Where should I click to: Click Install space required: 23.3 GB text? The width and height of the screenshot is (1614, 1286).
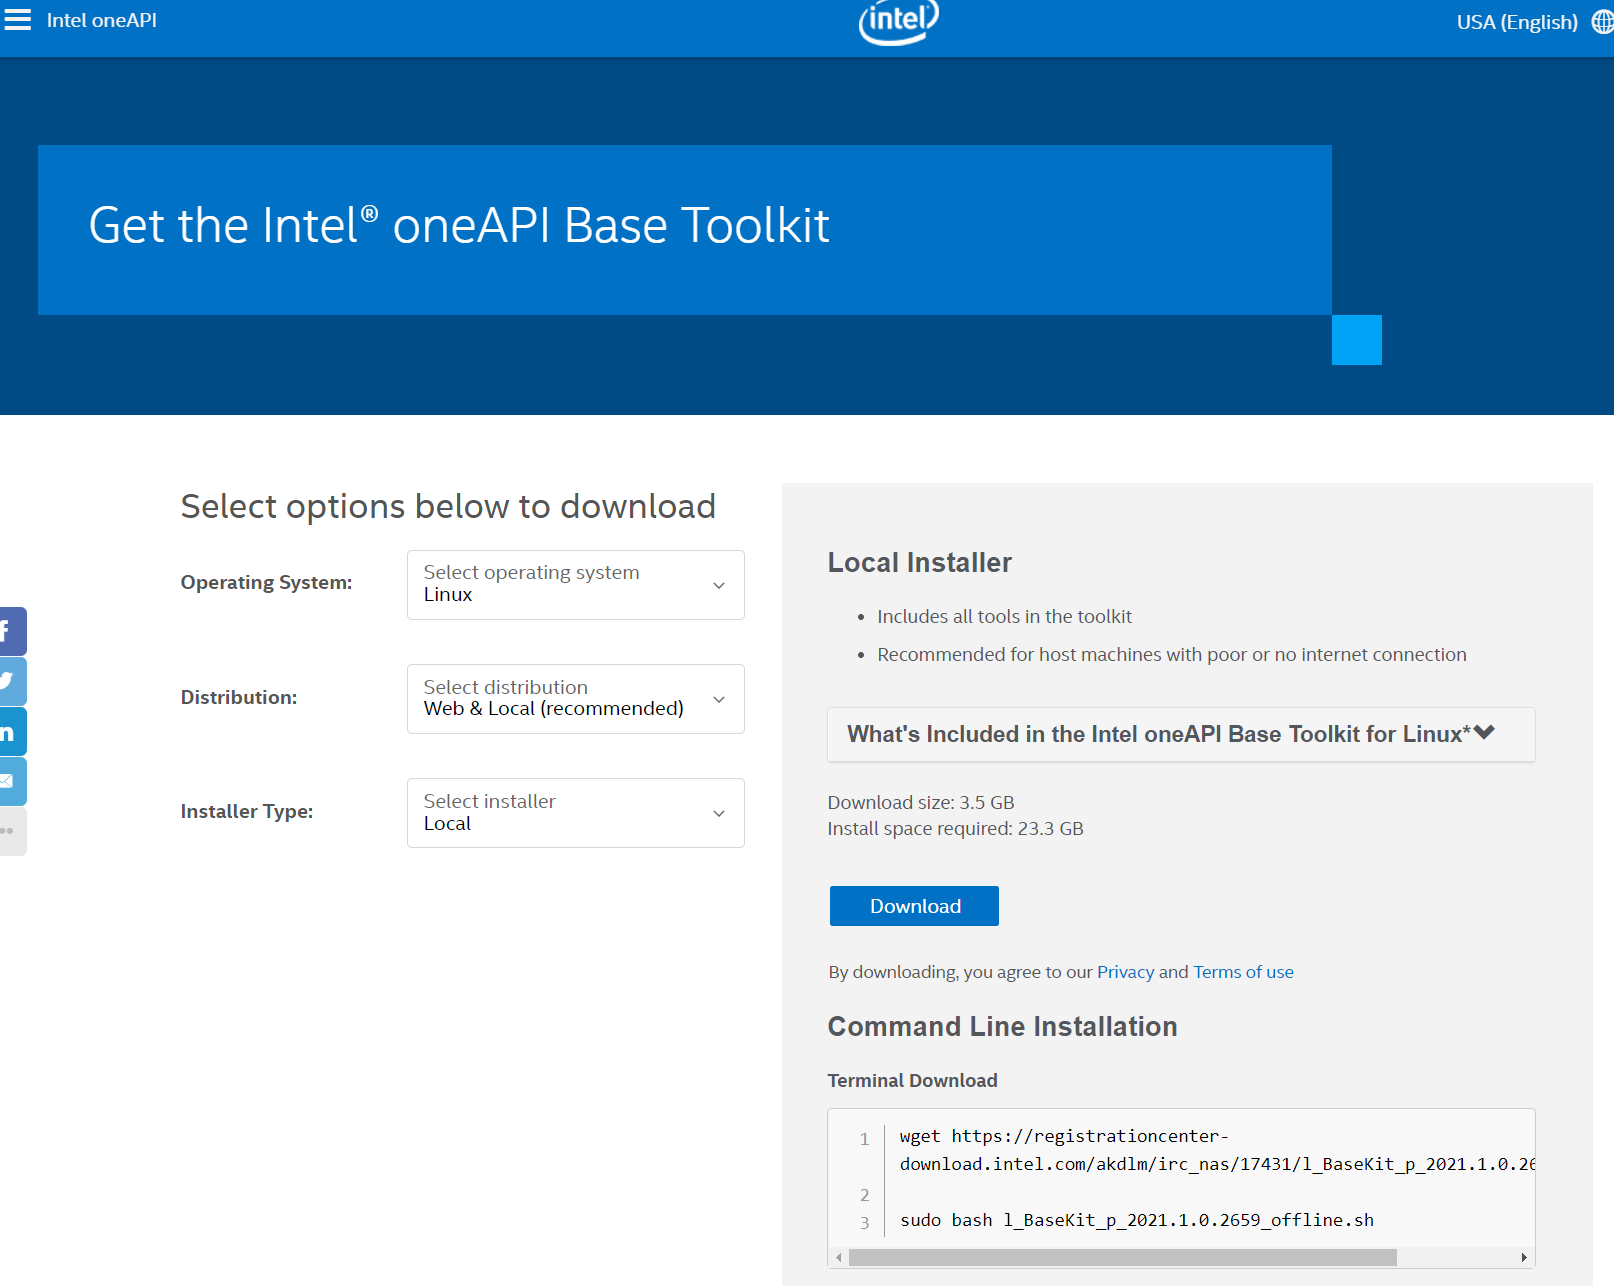click(955, 828)
